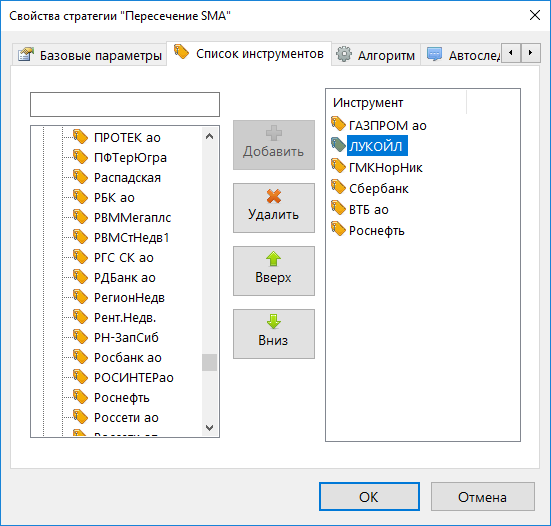Click the tag icon next to РН-ЗапСиб

pyautogui.click(x=80, y=337)
